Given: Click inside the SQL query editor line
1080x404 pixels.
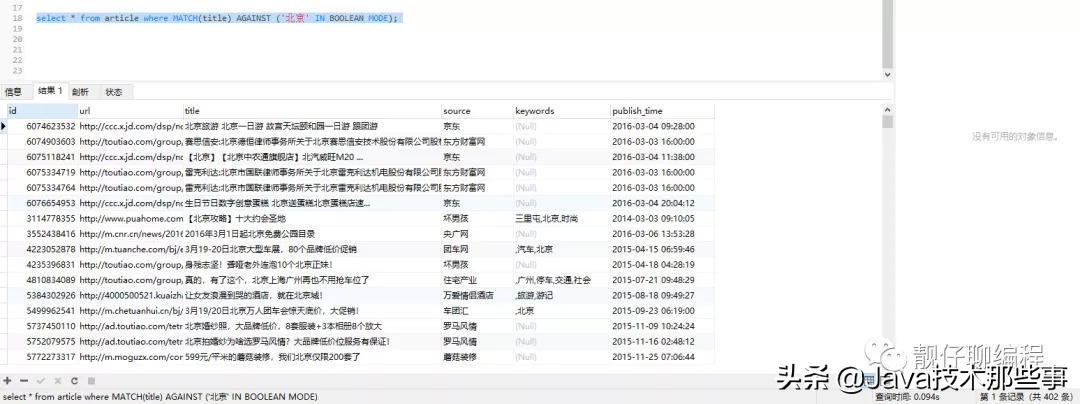Looking at the screenshot, I should 218,18.
